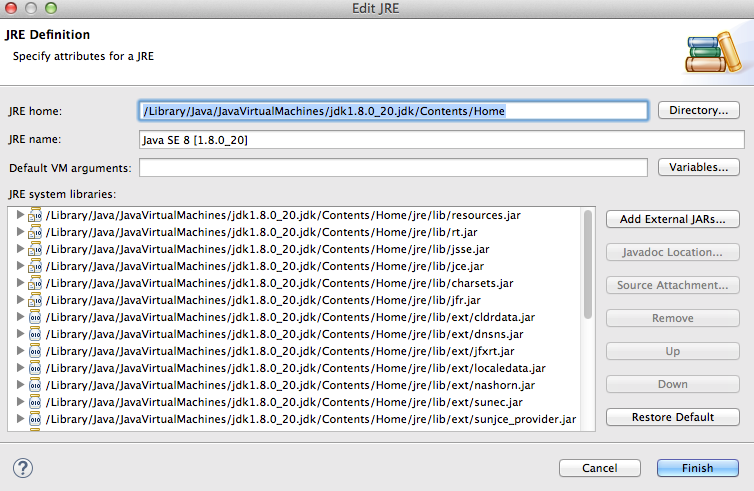Viewport: 754px width, 491px height.
Task: Click Restore Default button
Action: (672, 417)
